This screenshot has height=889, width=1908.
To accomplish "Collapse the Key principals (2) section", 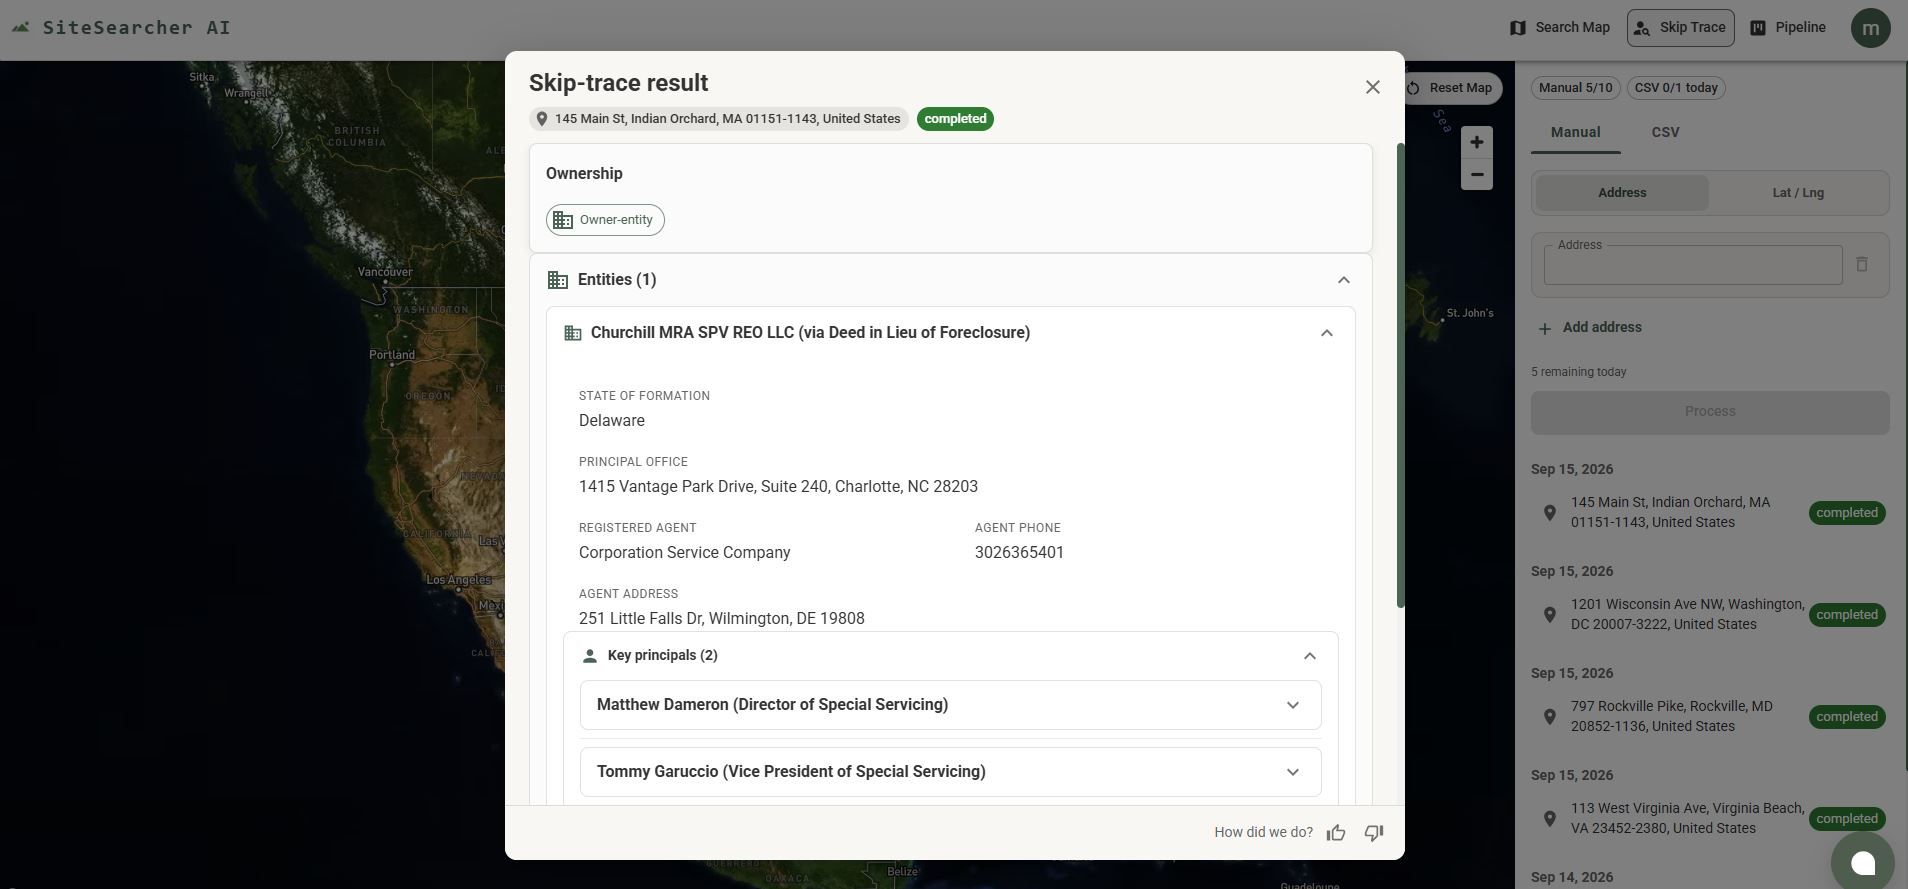I will pyautogui.click(x=1309, y=656).
